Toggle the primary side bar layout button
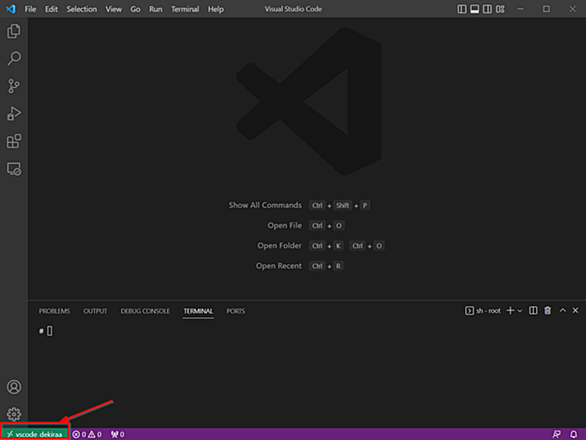 (x=462, y=9)
